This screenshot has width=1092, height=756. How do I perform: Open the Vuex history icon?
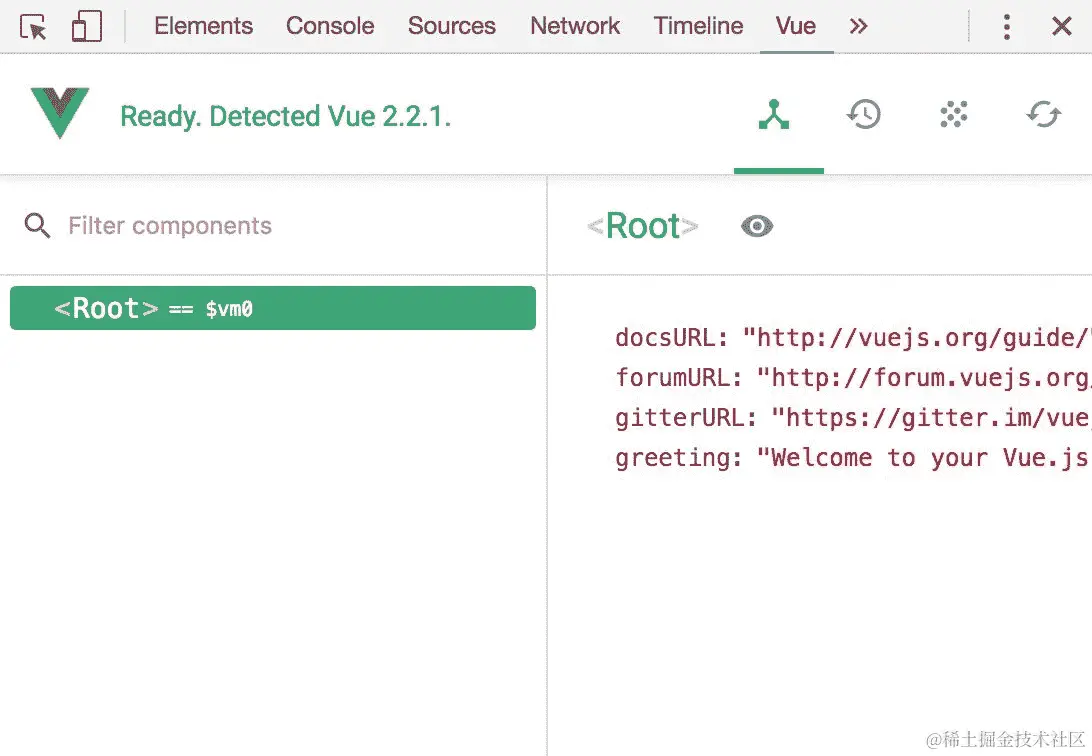click(864, 115)
